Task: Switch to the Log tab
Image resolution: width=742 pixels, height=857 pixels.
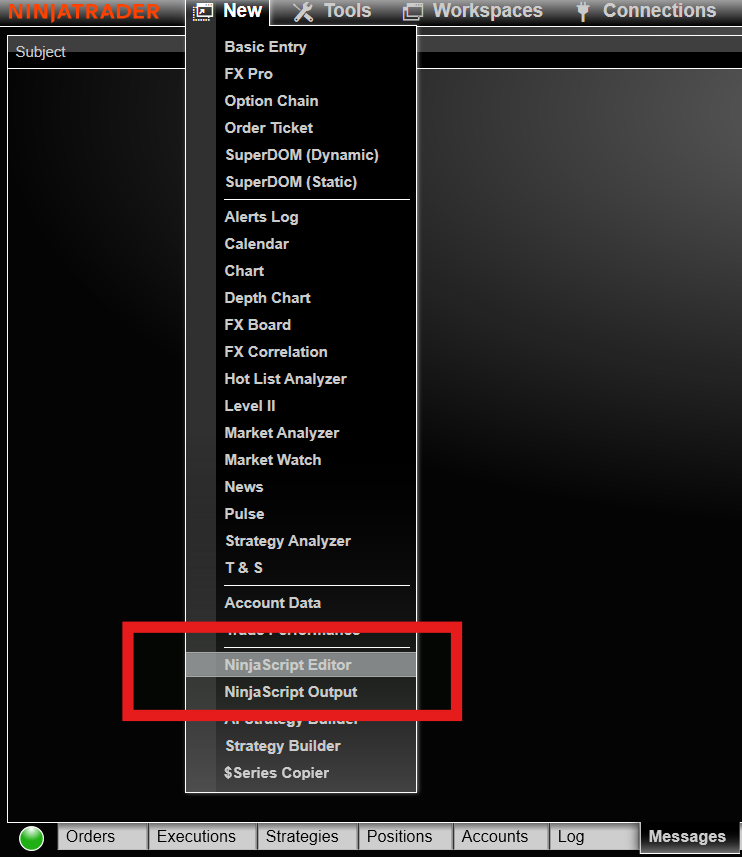Action: pos(594,837)
